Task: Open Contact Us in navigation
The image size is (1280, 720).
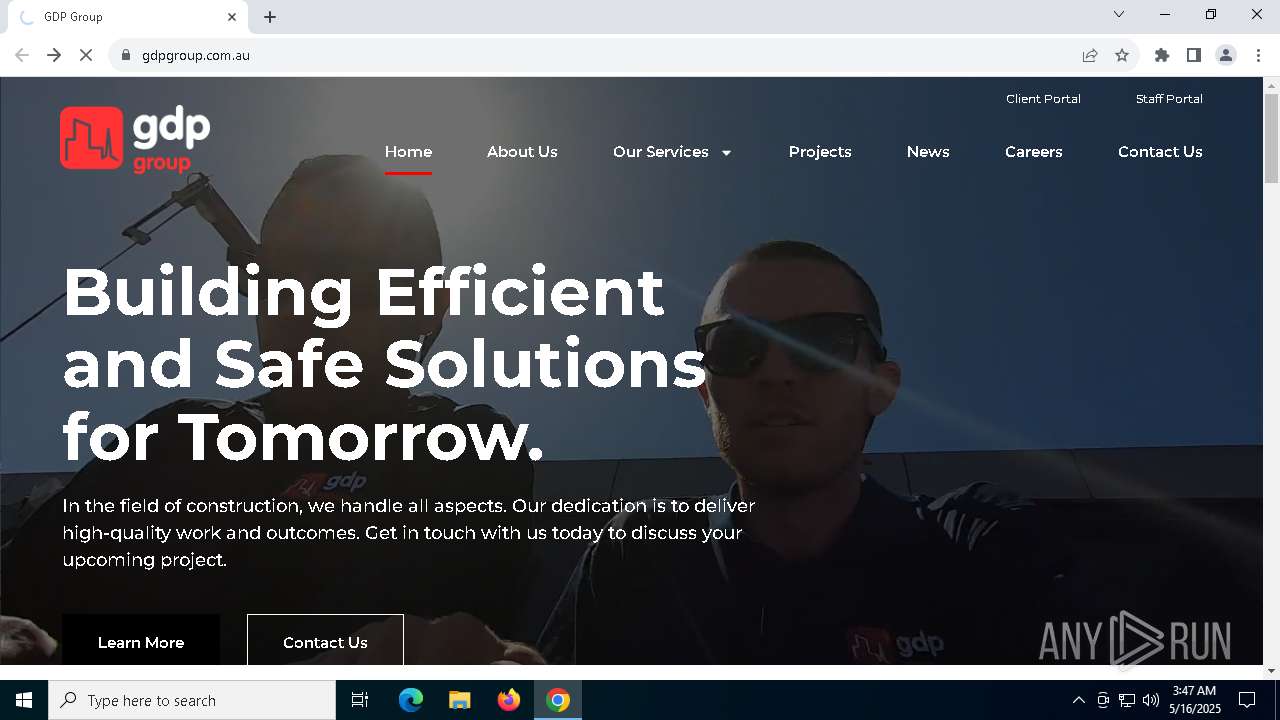Action: (x=1160, y=152)
